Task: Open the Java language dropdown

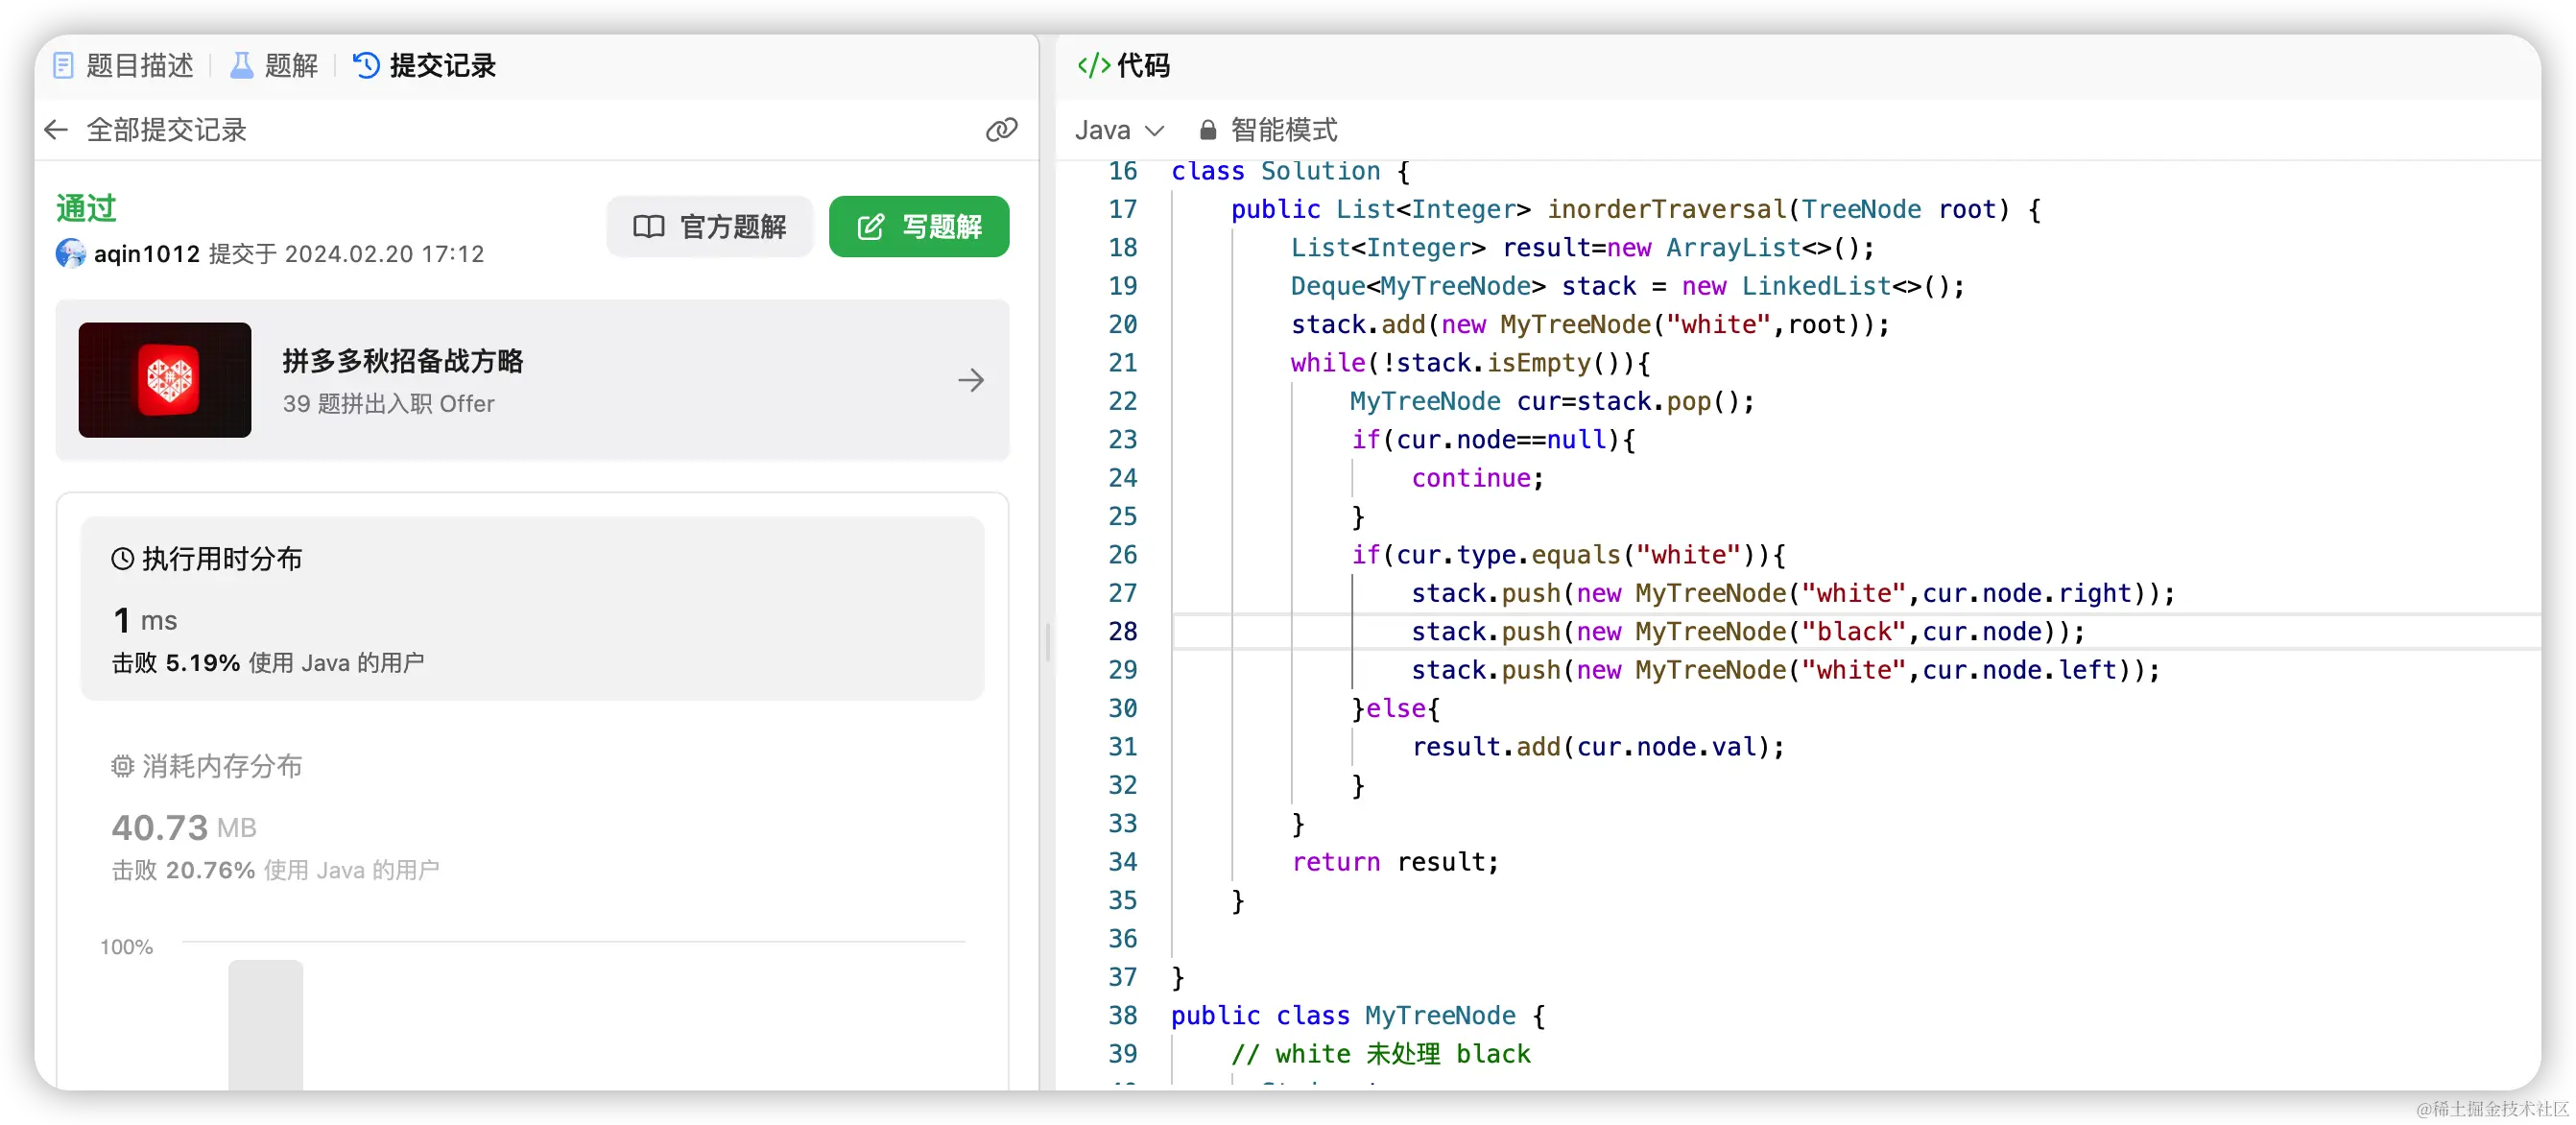Action: [1119, 130]
